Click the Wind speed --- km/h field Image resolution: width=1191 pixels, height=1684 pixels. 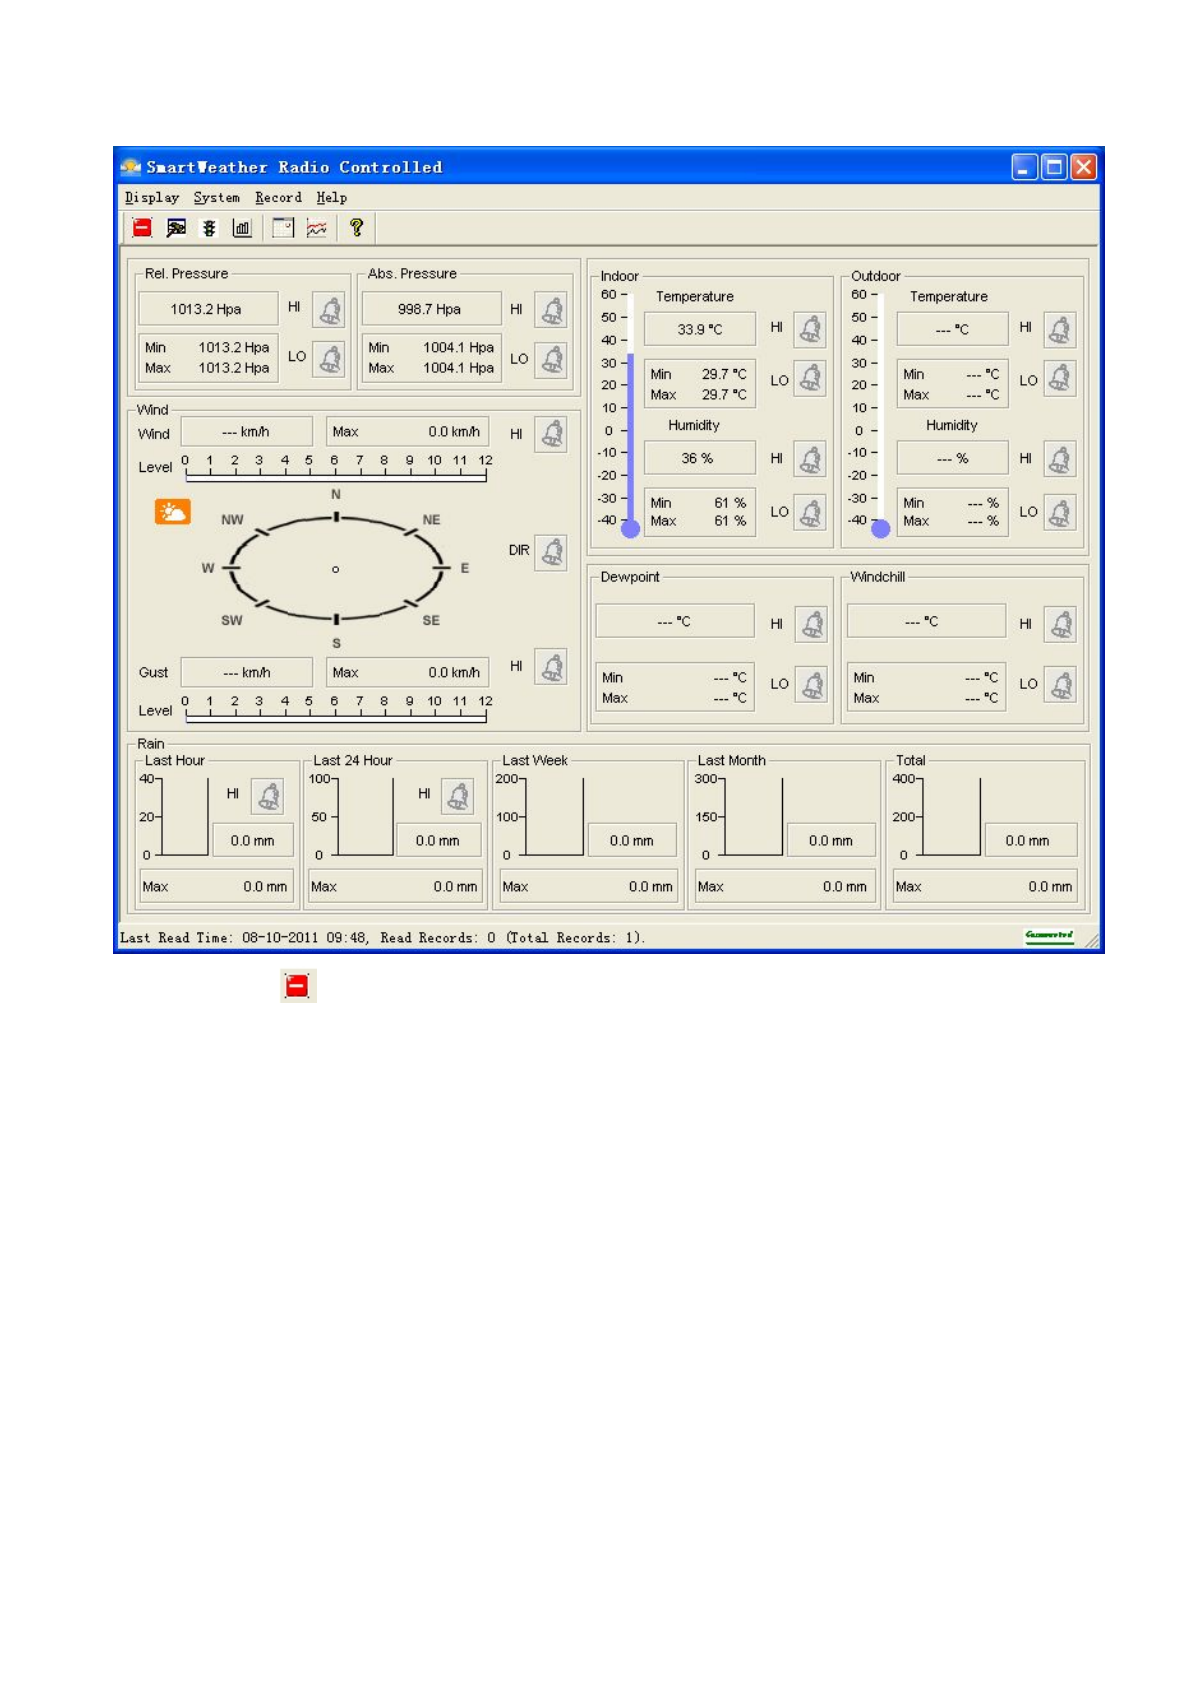[x=247, y=432]
